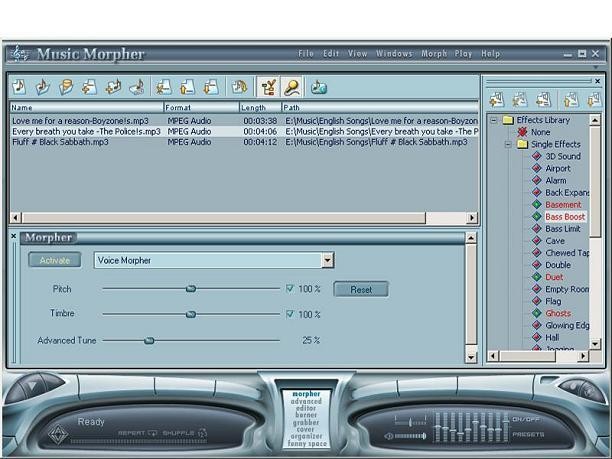Click the add-folder icon with plus sign
612x459 pixels.
89,87
